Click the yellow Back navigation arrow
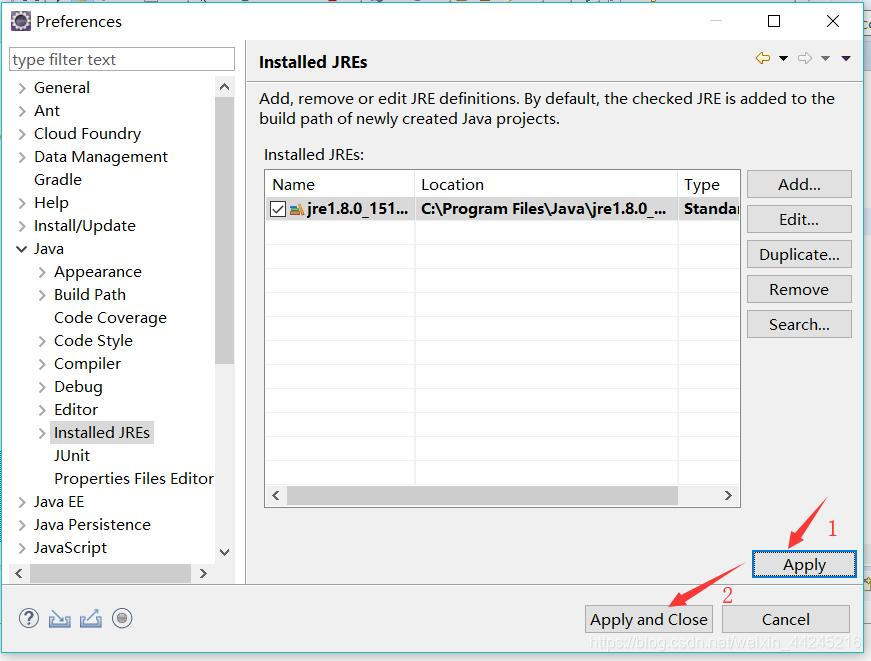 (763, 58)
